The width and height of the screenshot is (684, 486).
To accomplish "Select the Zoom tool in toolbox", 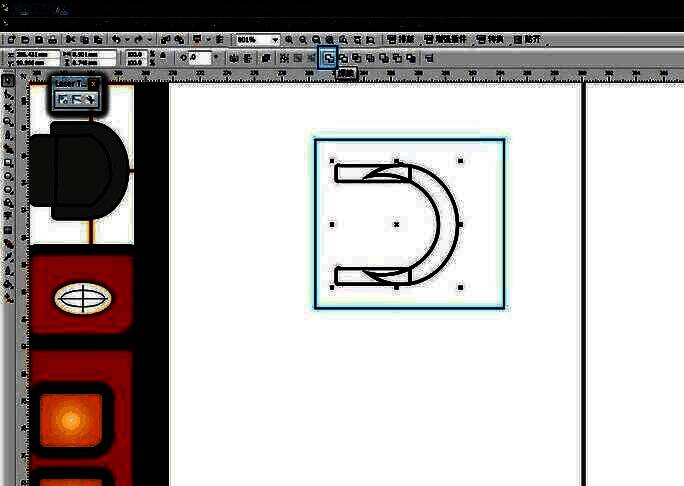I will (7, 121).
